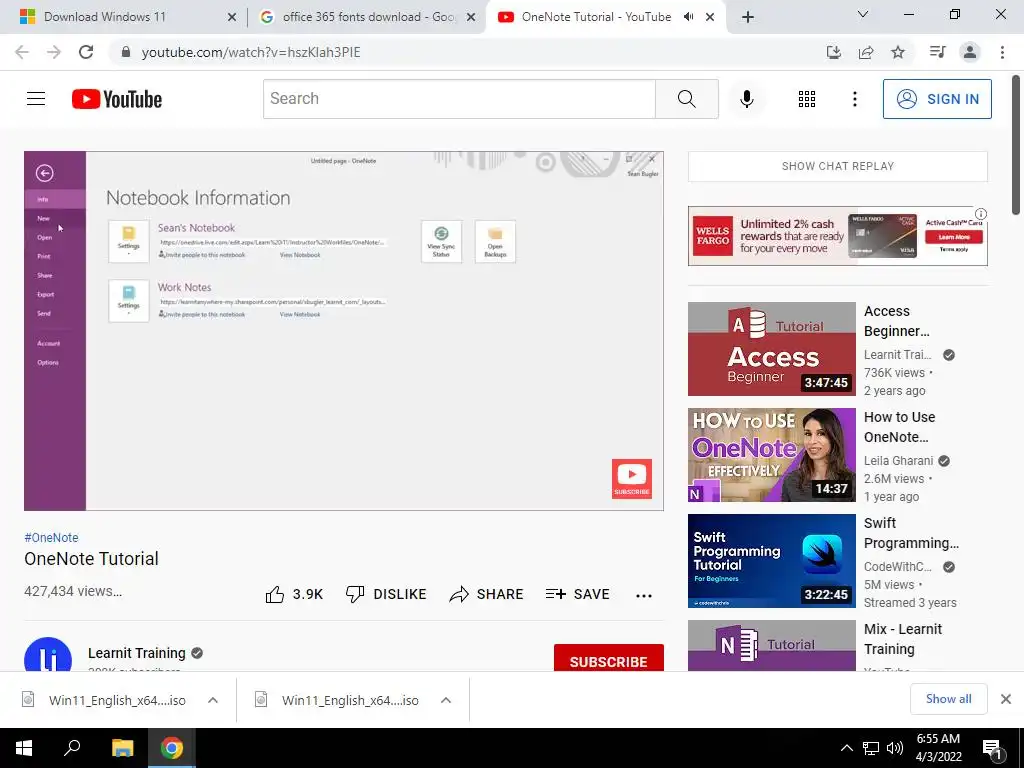This screenshot has width=1024, height=768.
Task: Open Learnit Training channel name
Action: point(136,653)
